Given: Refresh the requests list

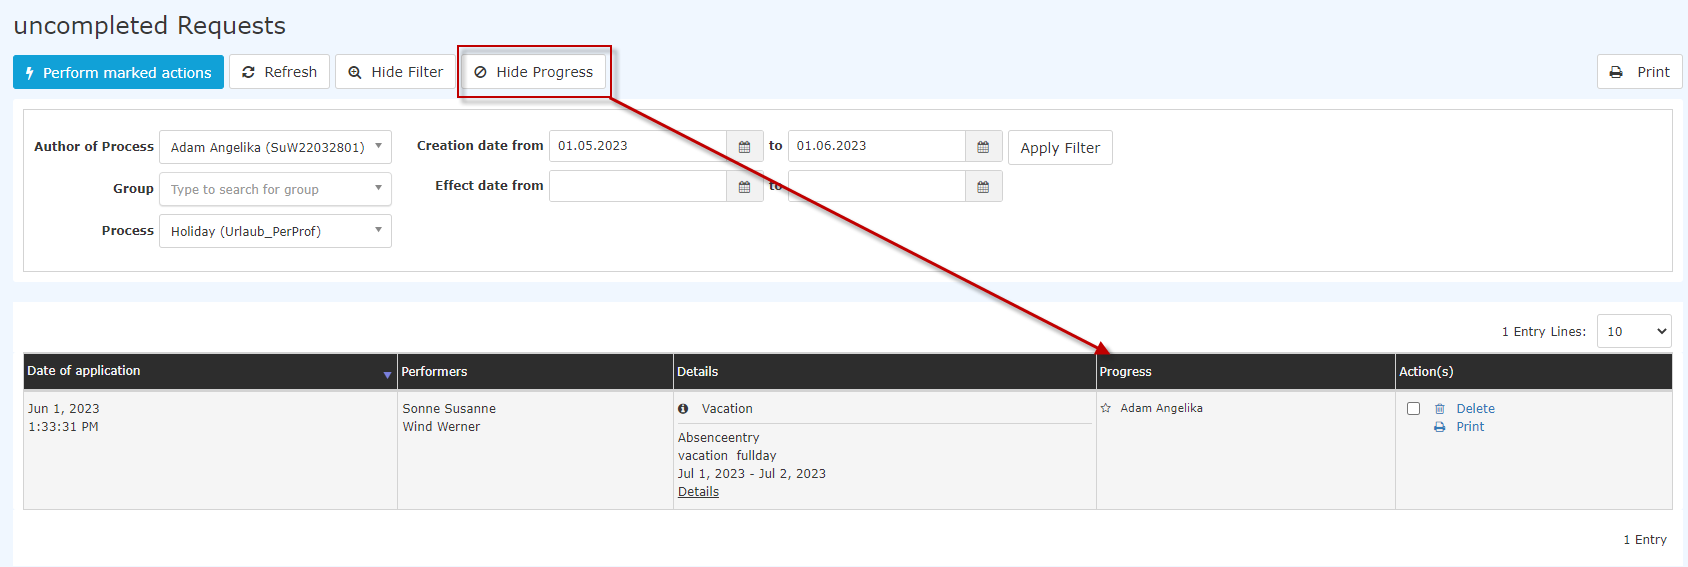Looking at the screenshot, I should [279, 72].
